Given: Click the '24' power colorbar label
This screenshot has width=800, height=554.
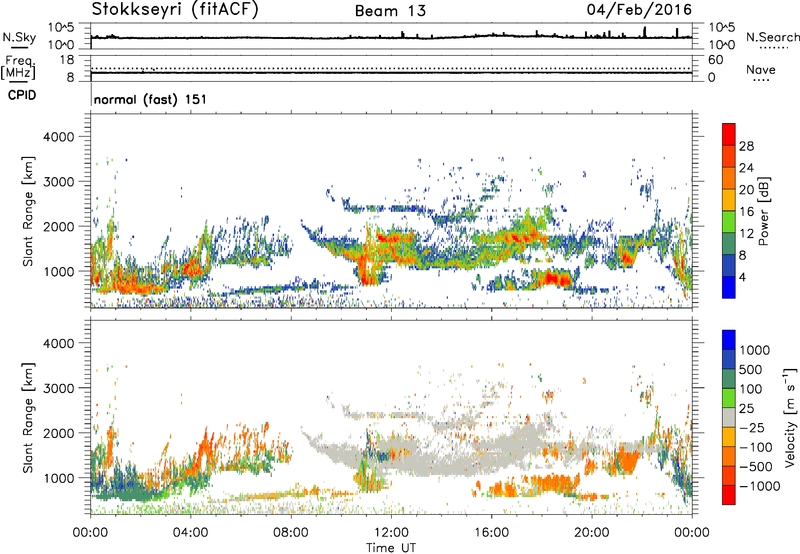Looking at the screenshot, I should coord(746,168).
